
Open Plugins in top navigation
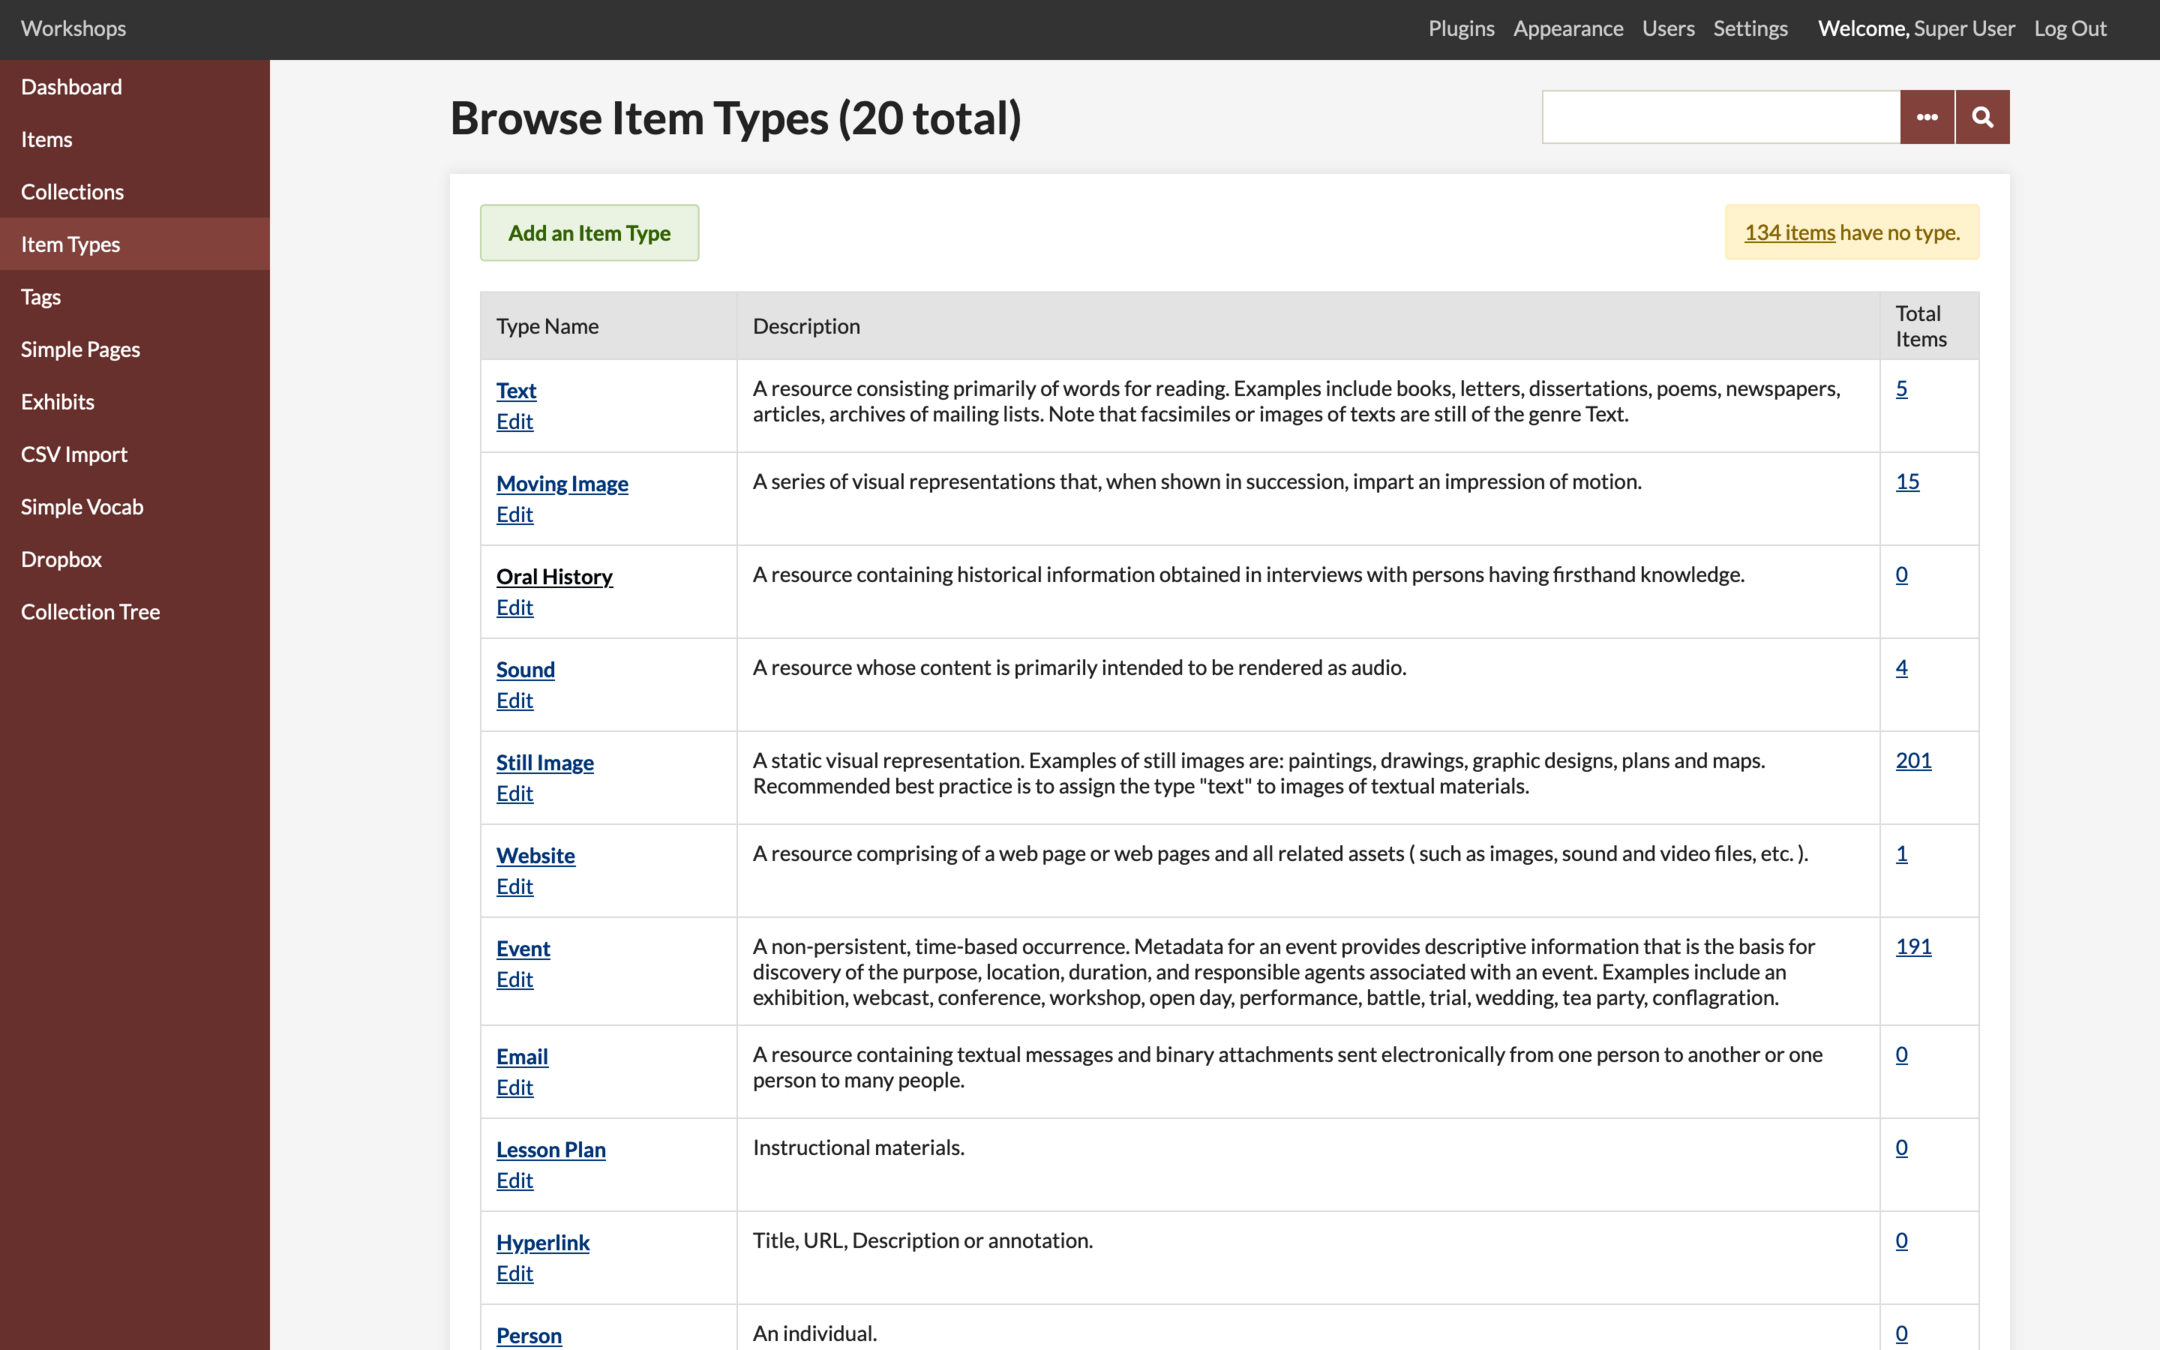pyautogui.click(x=1461, y=28)
